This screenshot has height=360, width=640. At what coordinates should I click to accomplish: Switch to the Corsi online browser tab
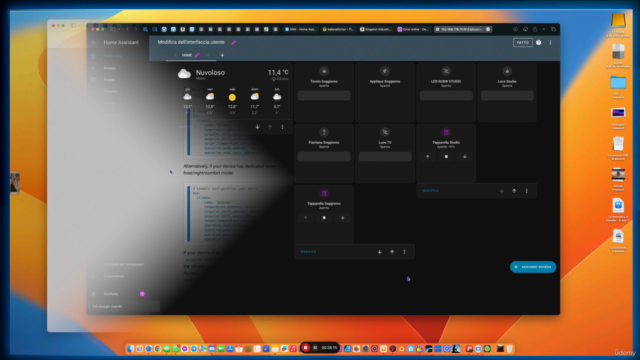pos(413,29)
